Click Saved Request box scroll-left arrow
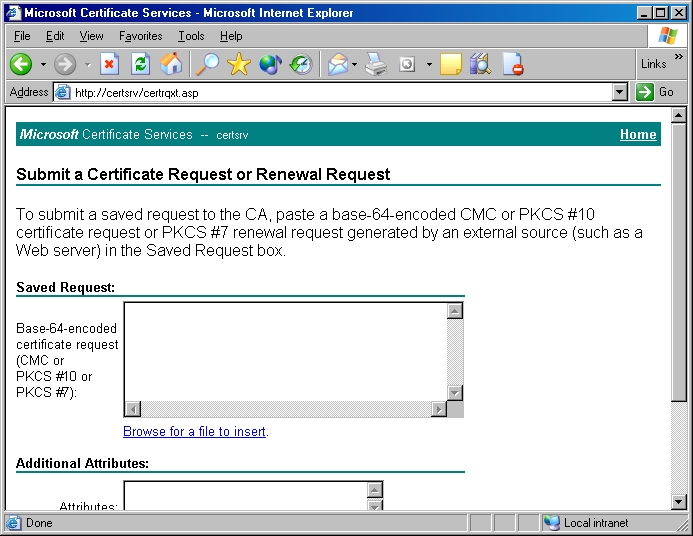The image size is (693, 536). [133, 409]
